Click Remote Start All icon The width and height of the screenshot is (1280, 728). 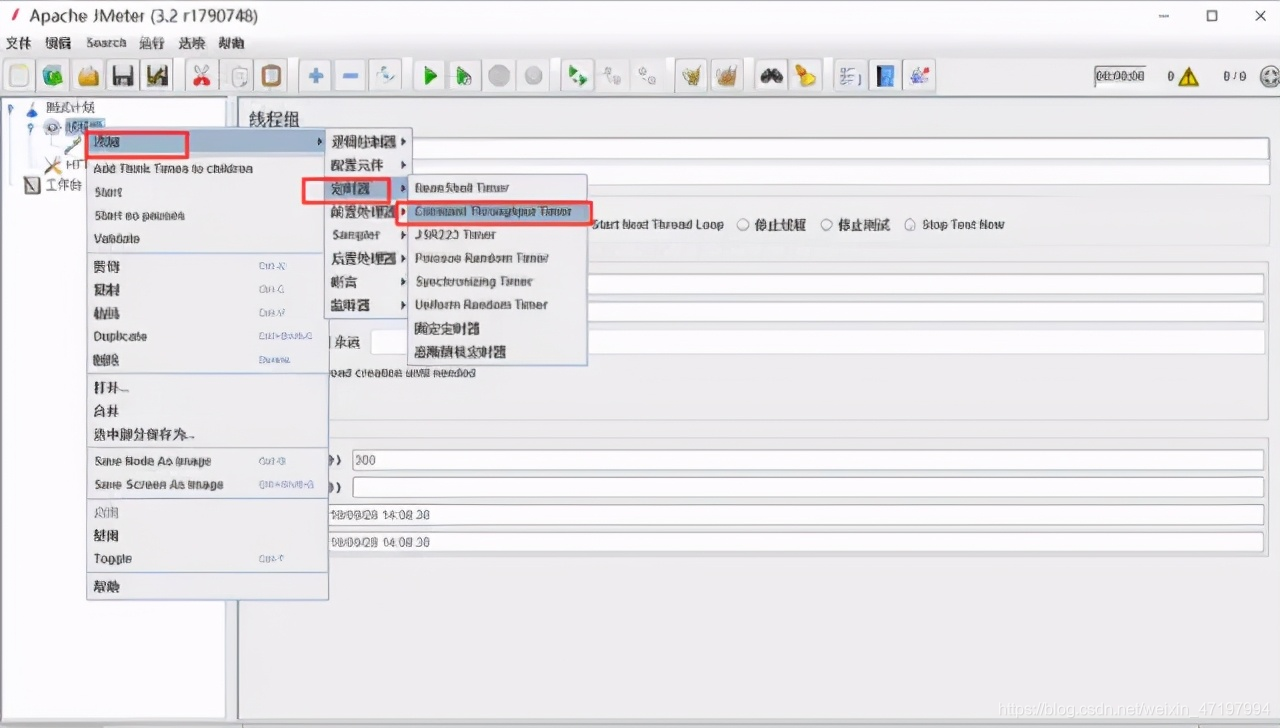point(576,75)
